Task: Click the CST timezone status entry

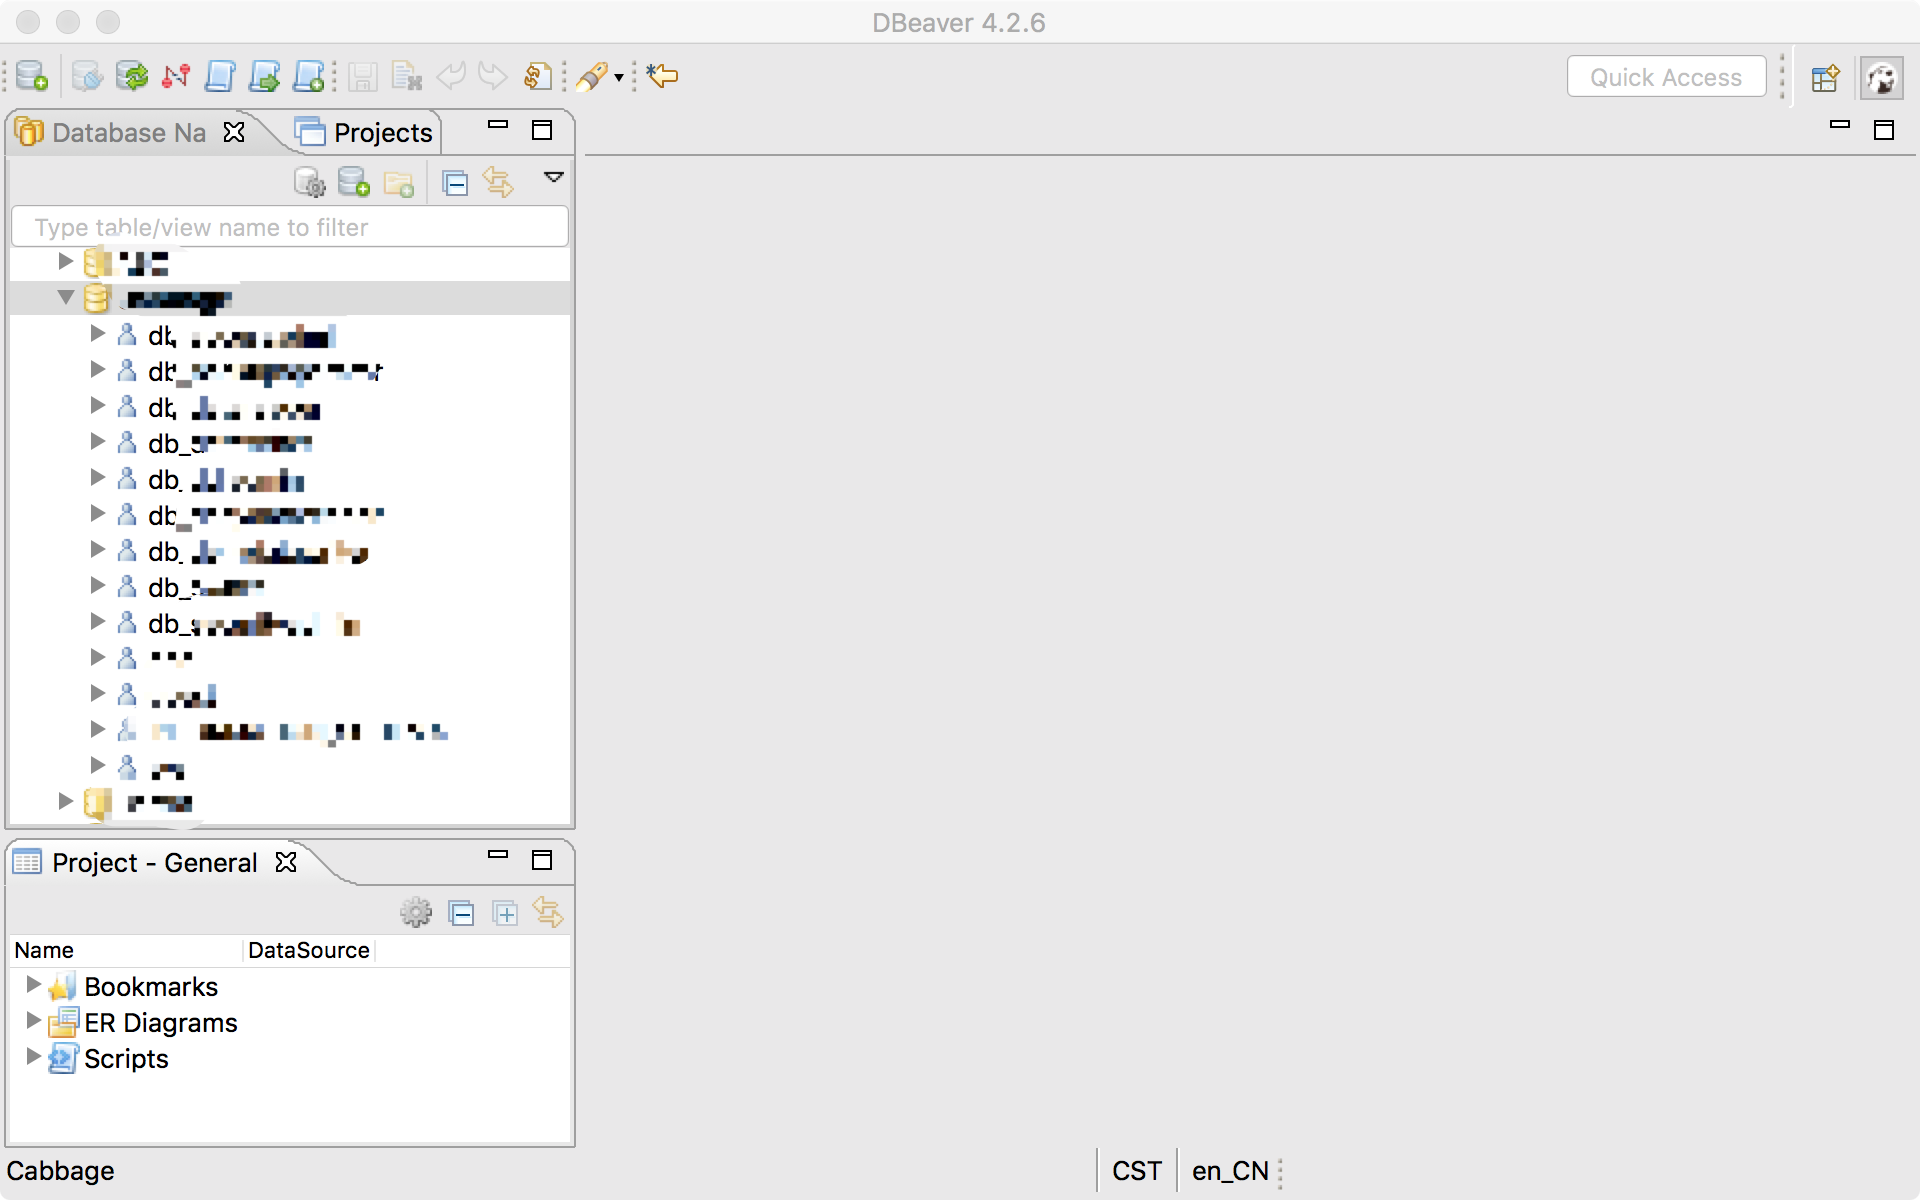Action: 1137,1171
